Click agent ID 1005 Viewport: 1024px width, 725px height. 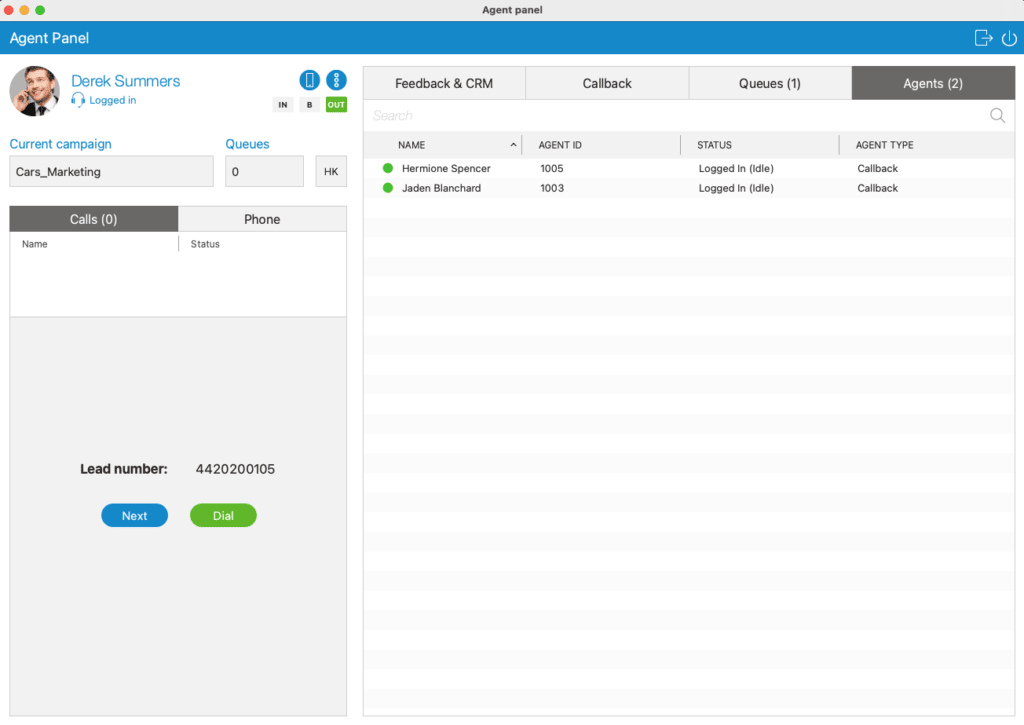point(552,169)
